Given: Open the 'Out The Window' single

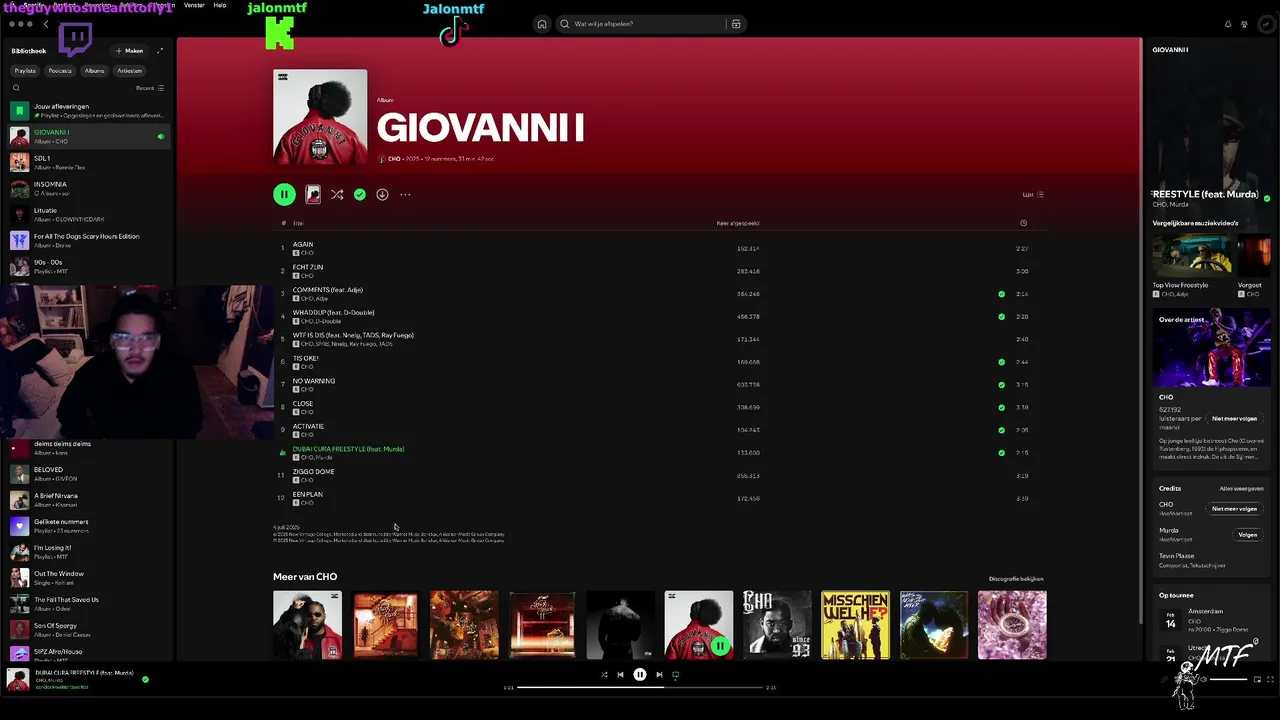Looking at the screenshot, I should coord(90,578).
